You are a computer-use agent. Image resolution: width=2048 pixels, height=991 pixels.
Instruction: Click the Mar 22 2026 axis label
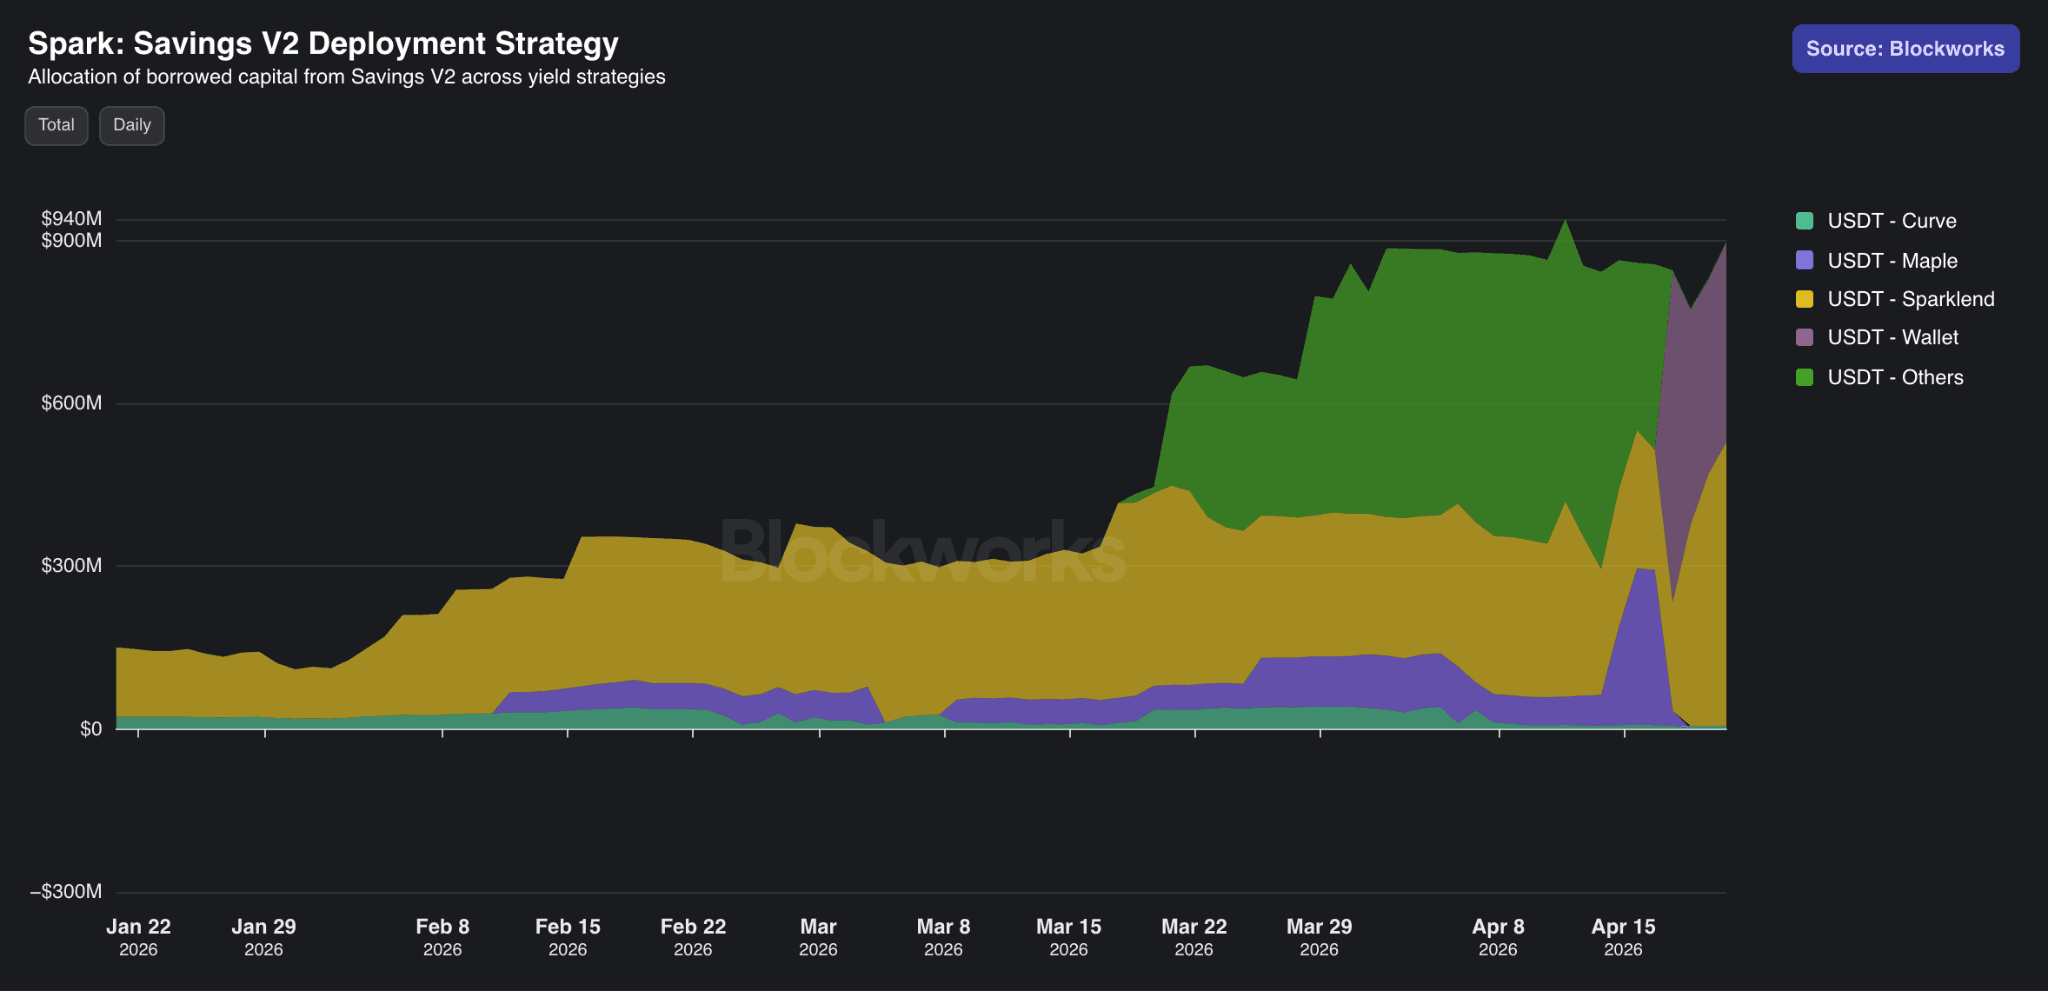click(1194, 937)
